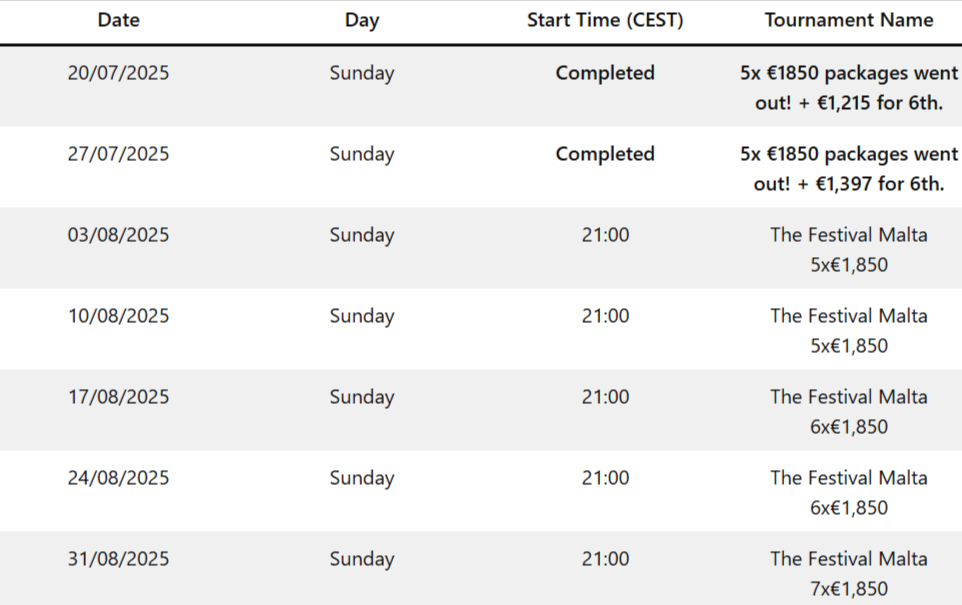This screenshot has height=605, width=962.
Task: Select the 31/08/2025 date cell
Action: (119, 559)
